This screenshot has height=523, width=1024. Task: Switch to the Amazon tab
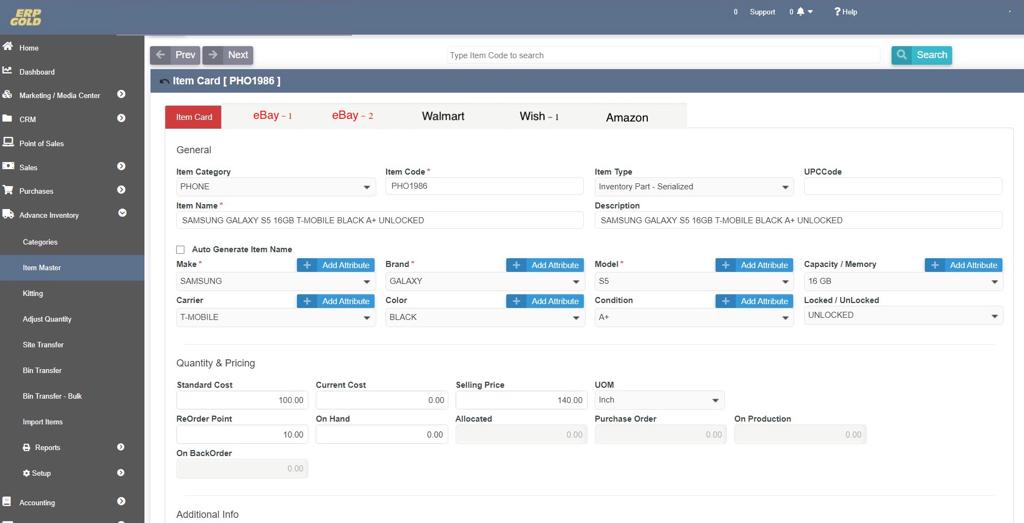627,118
